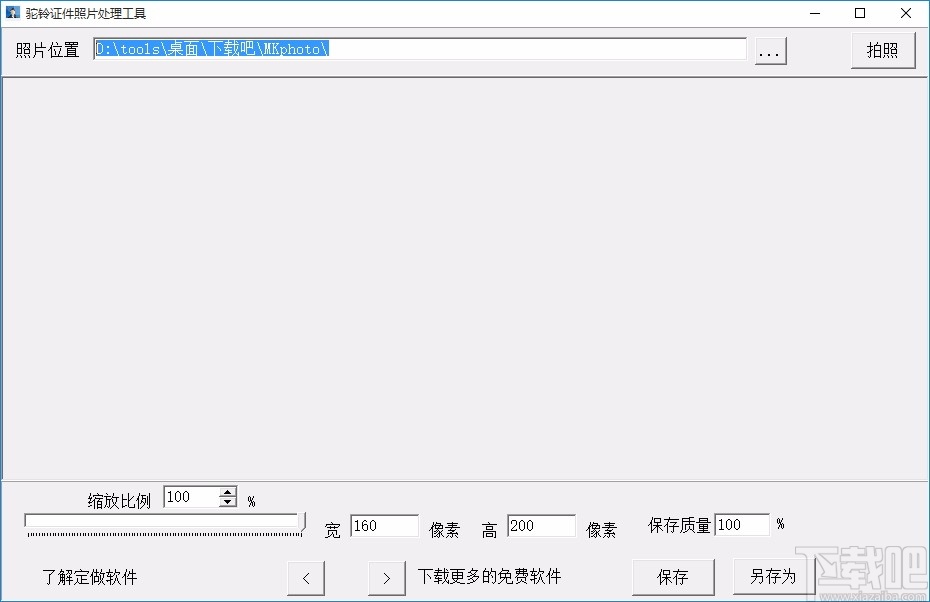Click the 下载更多的免费软件 link
The height and width of the screenshot is (602, 930).
point(489,575)
